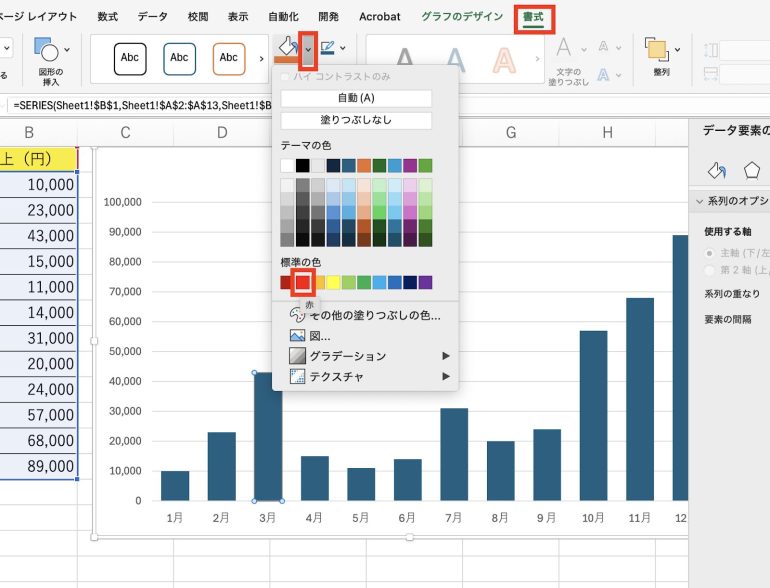Image resolution: width=770 pixels, height=588 pixels.
Task: Open the Acrobat ribbon tab
Action: [380, 17]
